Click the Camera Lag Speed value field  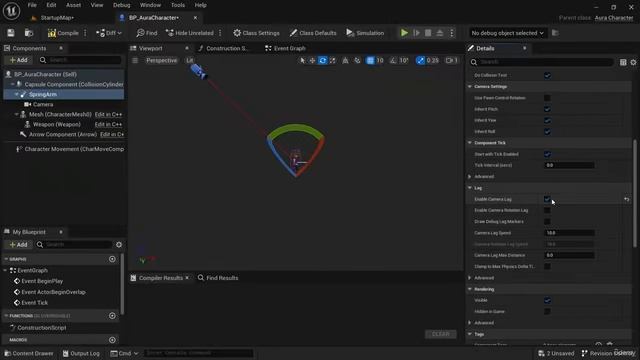click(x=569, y=233)
